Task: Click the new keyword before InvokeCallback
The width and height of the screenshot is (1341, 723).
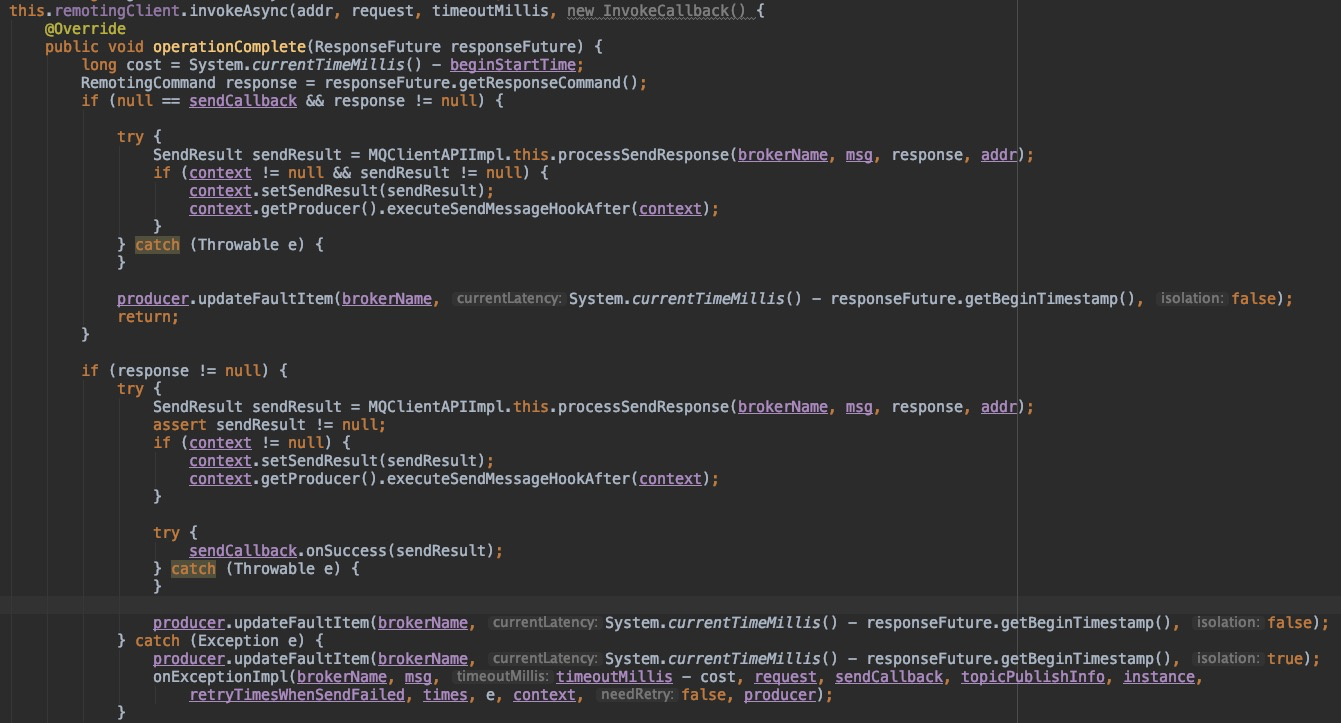Action: [x=580, y=11]
